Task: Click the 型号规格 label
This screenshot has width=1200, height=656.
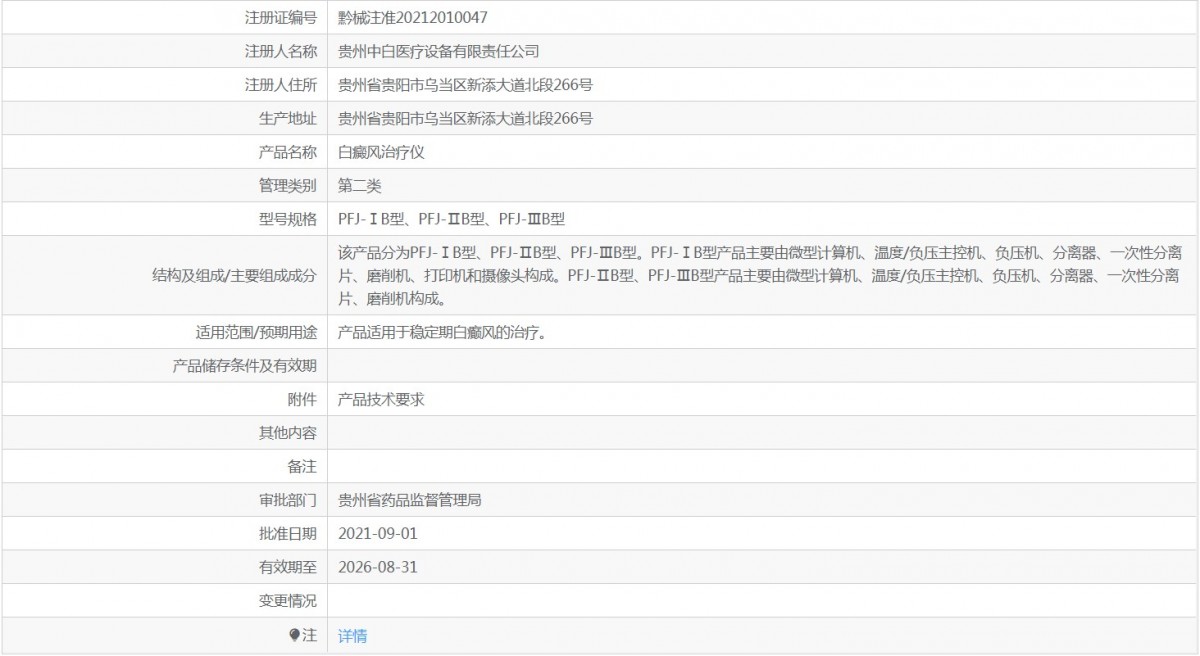Action: (x=288, y=219)
